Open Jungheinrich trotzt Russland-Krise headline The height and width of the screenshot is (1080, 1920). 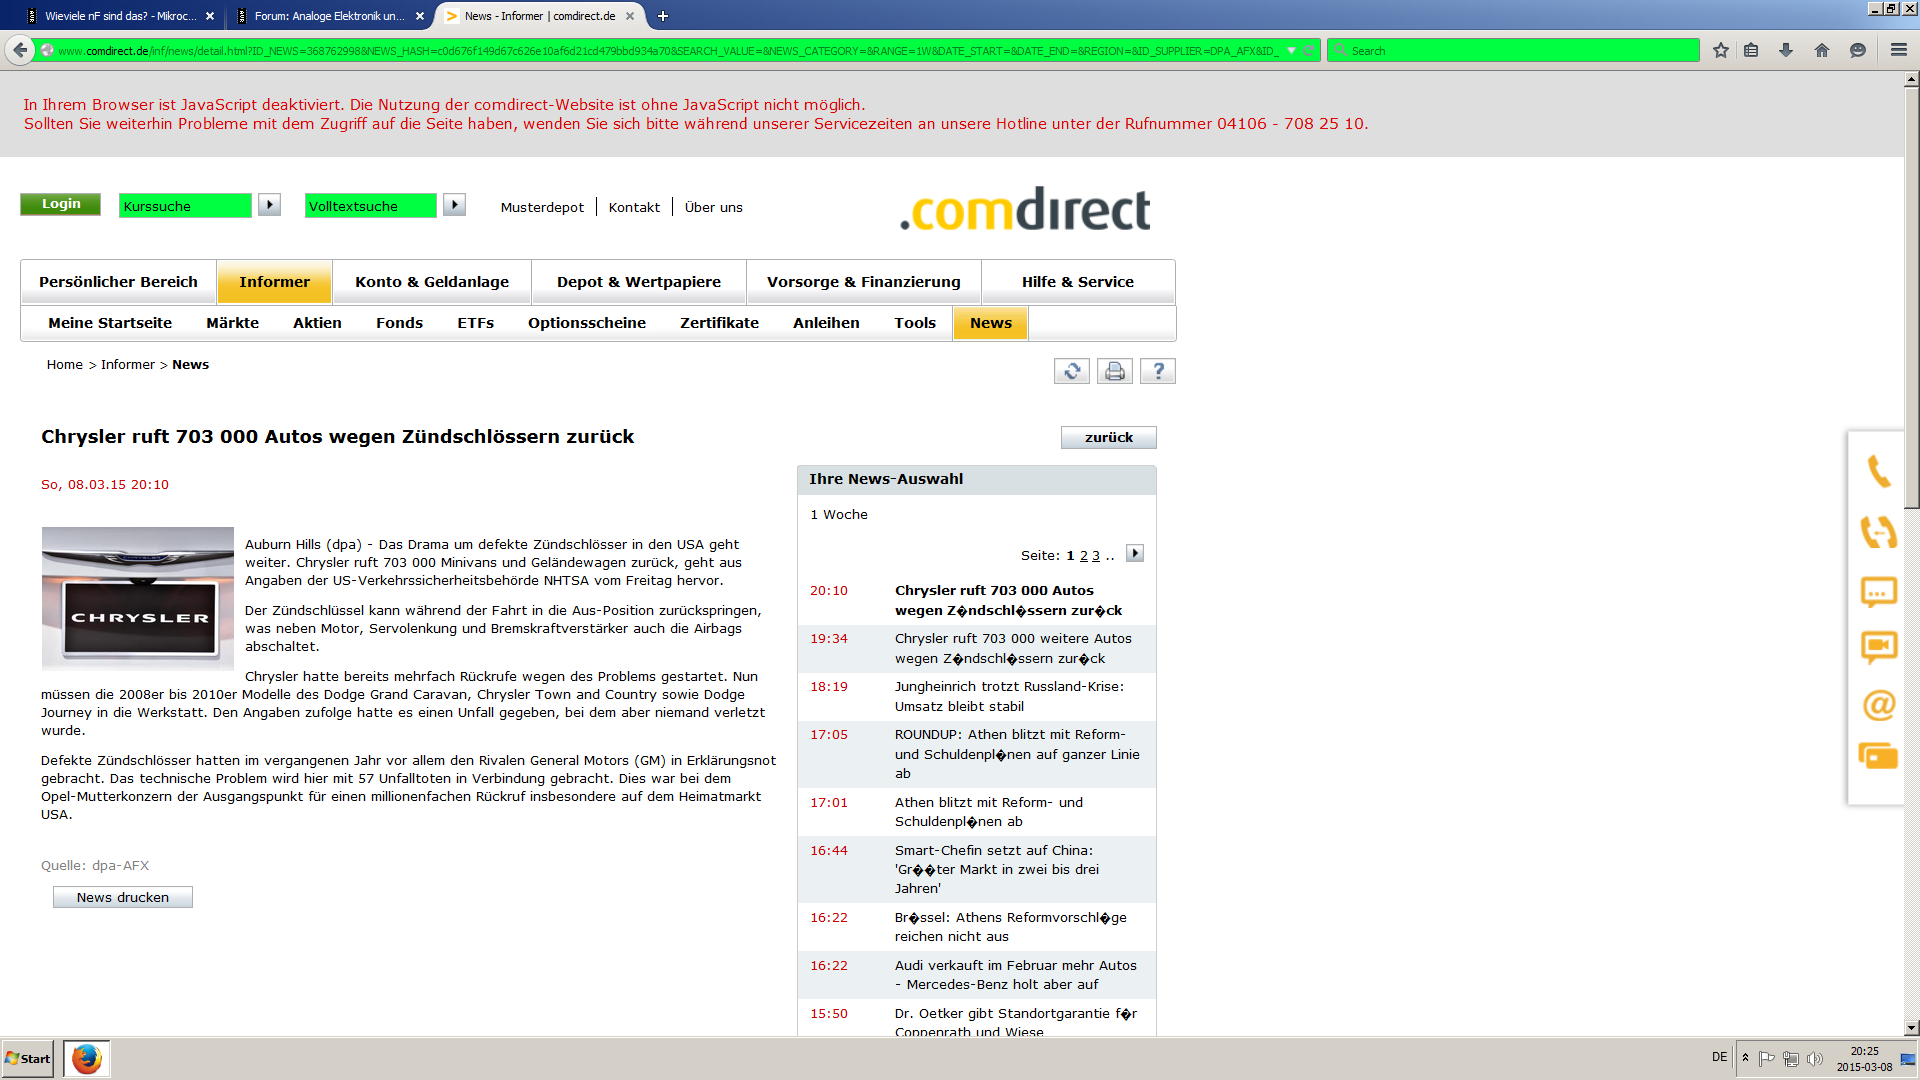click(x=1009, y=696)
